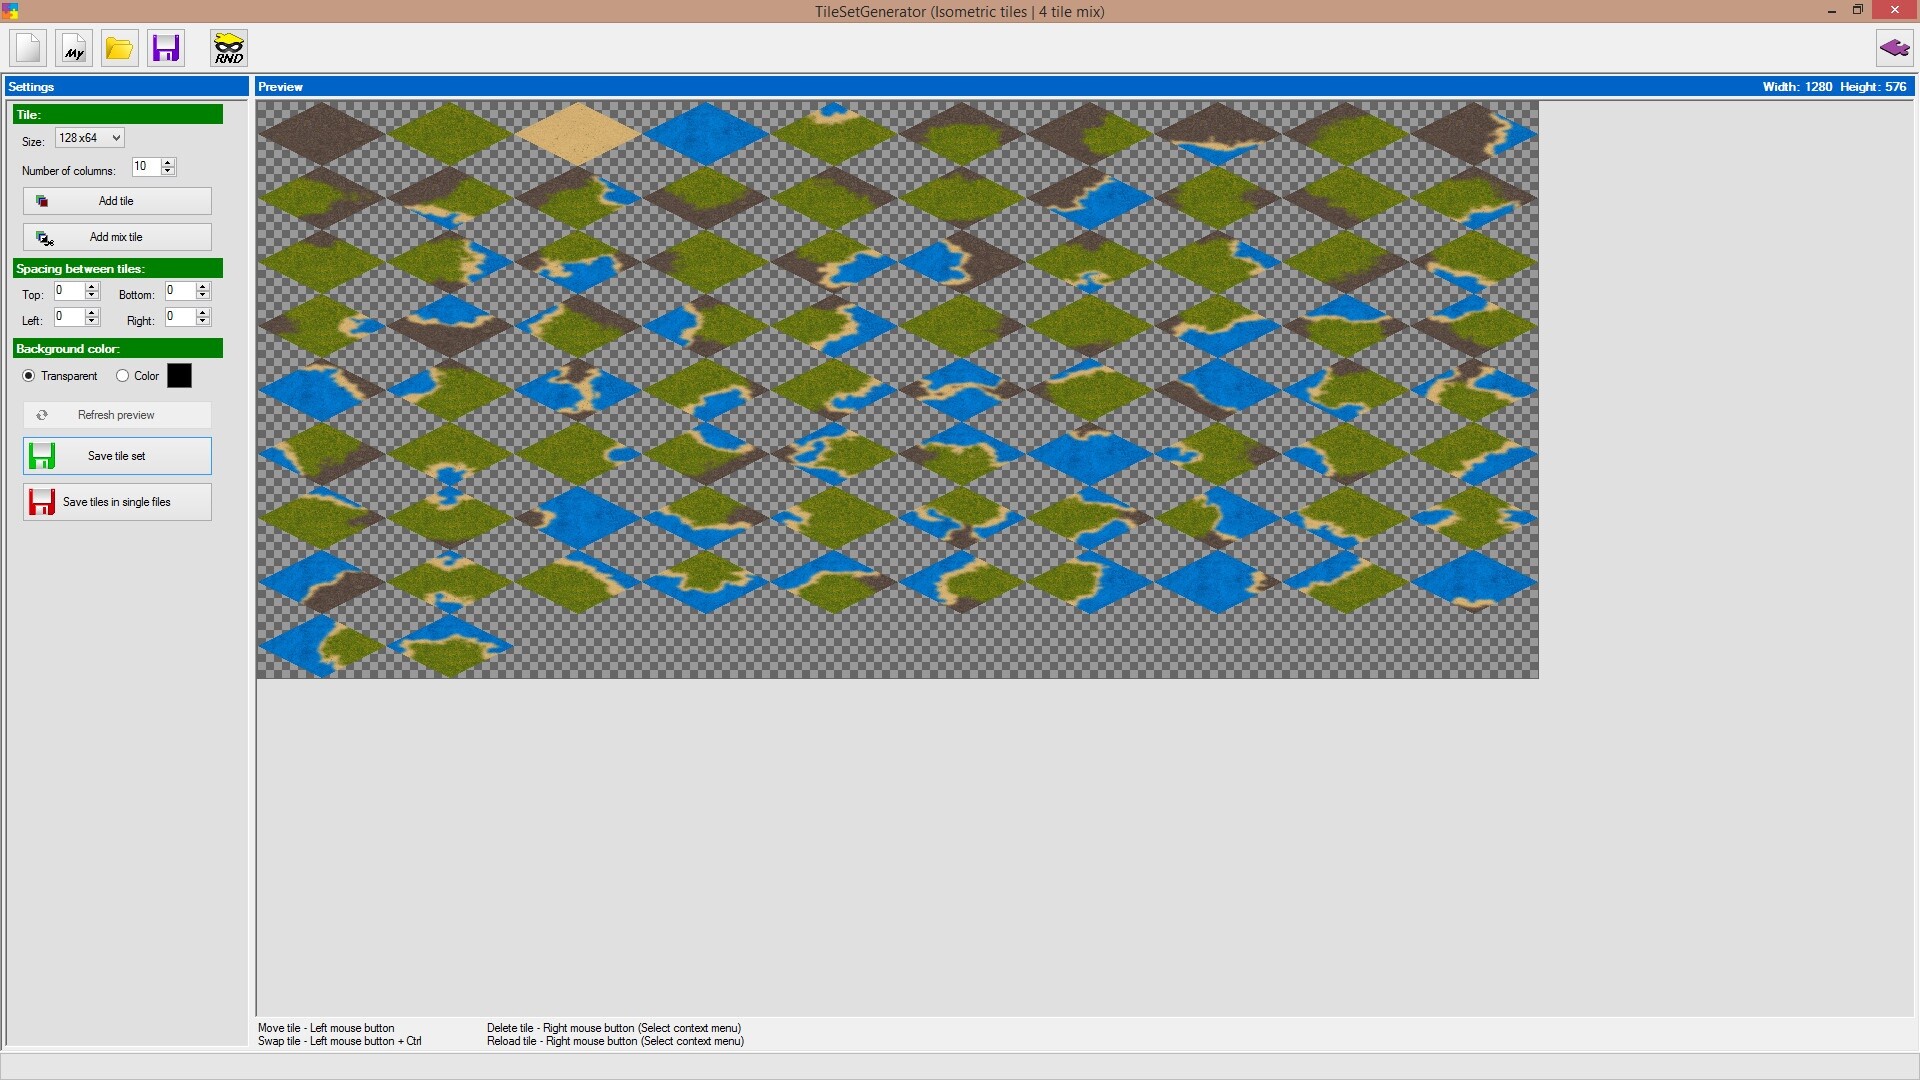This screenshot has height=1080, width=1920.
Task: Click the sand tile in preview's first row
Action: 578,133
